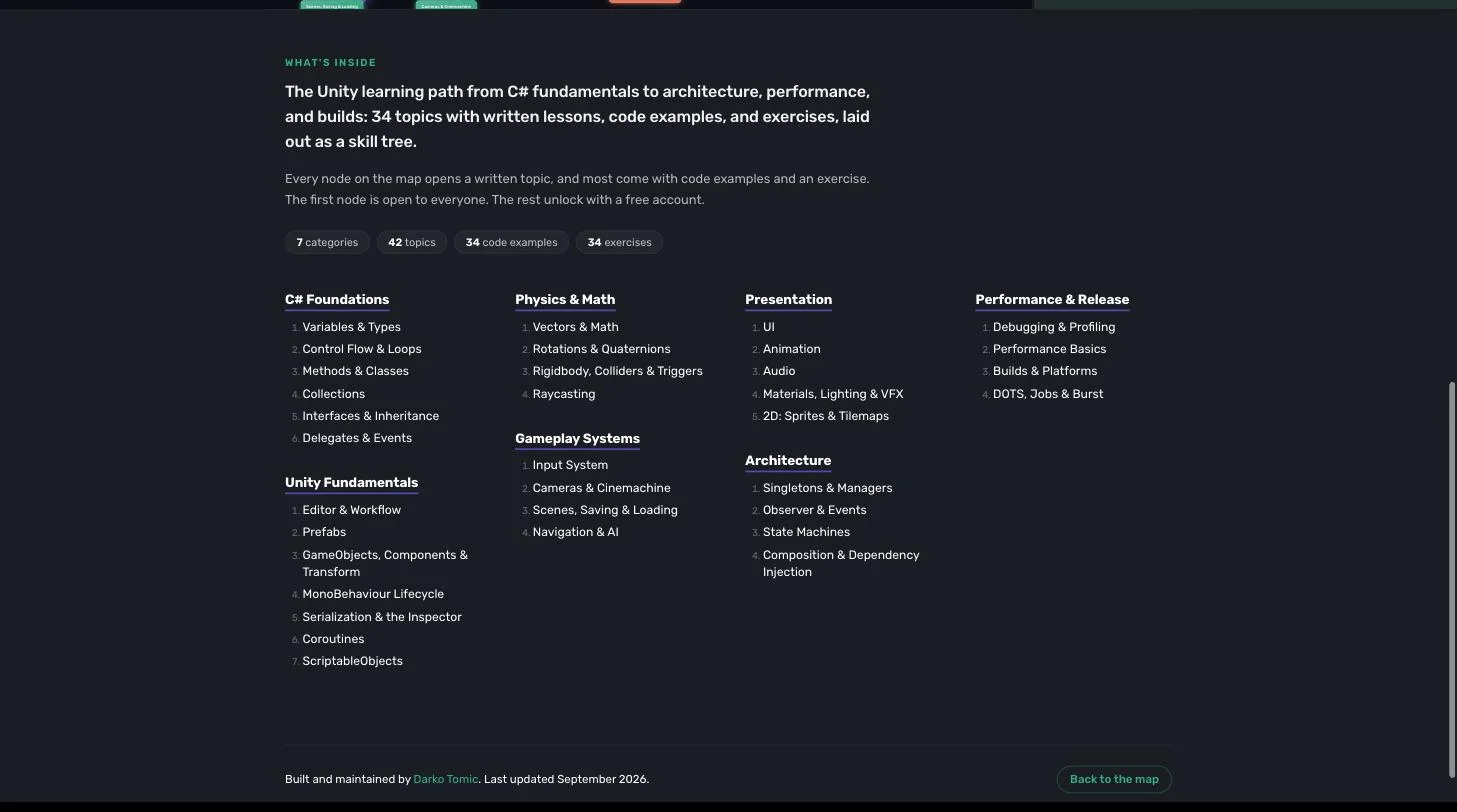
Task: Click the Unity Fundamentals category heading
Action: click(351, 483)
